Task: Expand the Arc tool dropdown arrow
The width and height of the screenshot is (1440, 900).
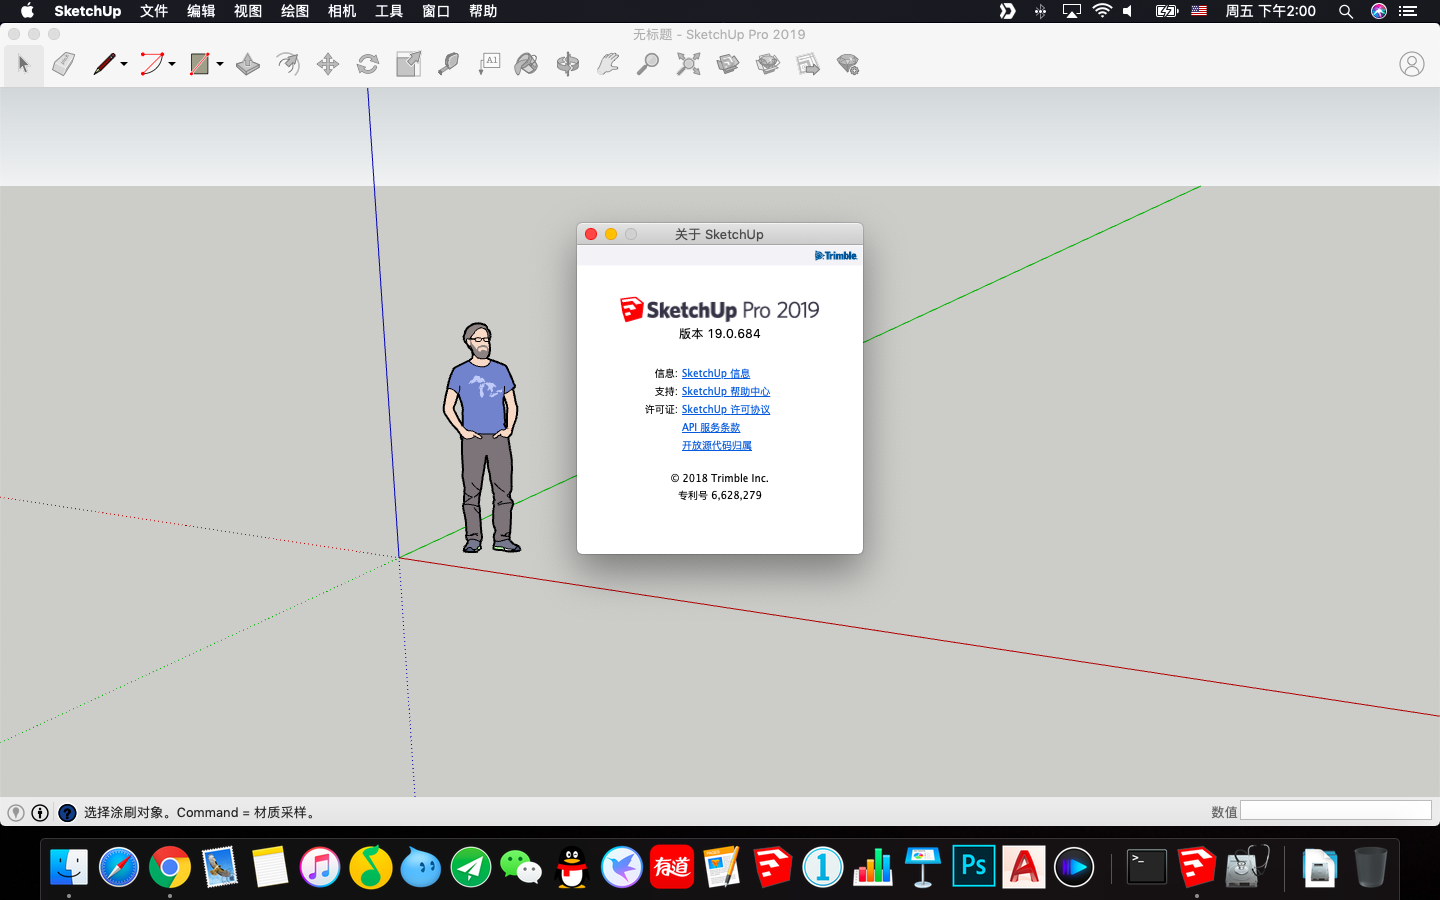Action: click(x=172, y=64)
